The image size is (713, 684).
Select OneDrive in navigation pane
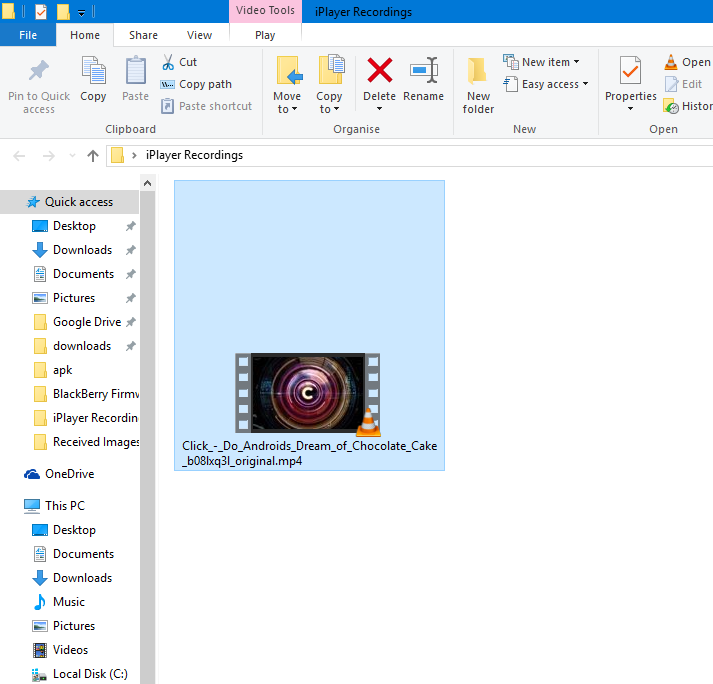[59, 474]
